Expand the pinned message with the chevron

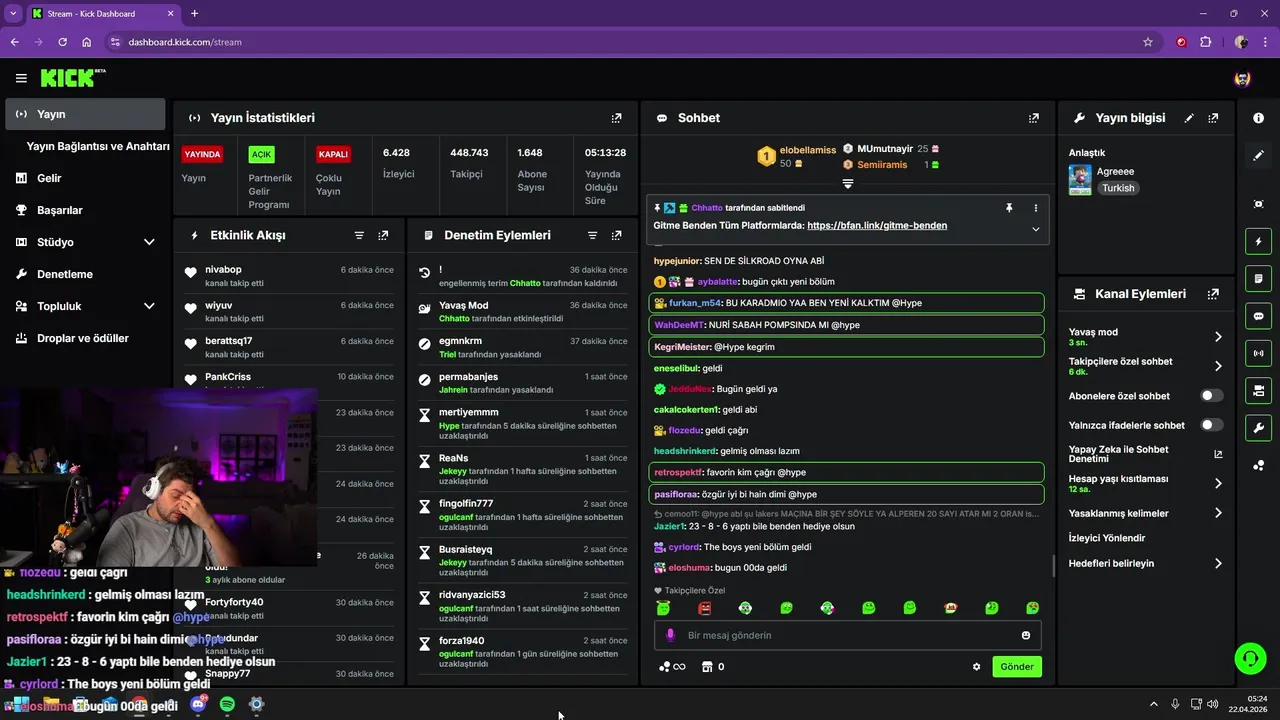pyautogui.click(x=1035, y=229)
